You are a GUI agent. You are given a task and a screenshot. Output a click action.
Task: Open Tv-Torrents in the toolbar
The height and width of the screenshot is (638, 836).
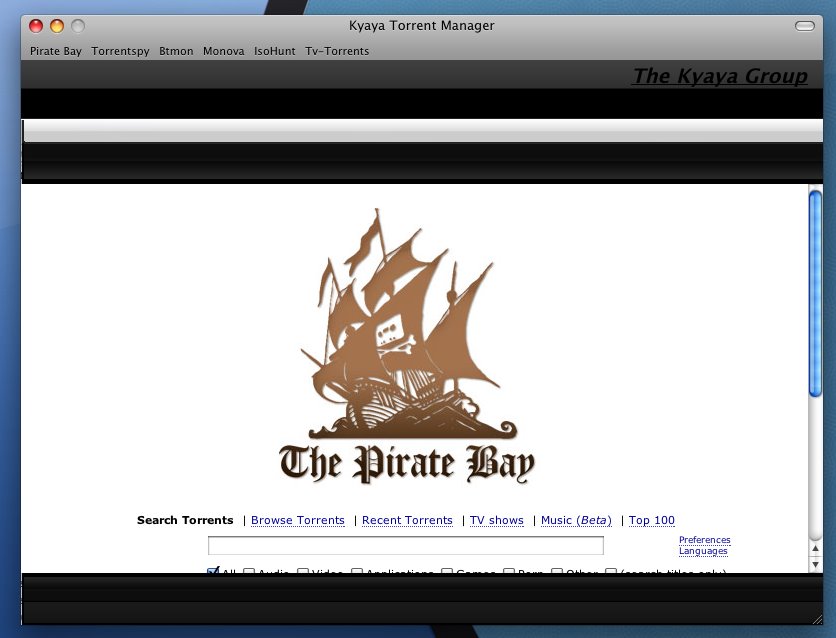coord(337,51)
